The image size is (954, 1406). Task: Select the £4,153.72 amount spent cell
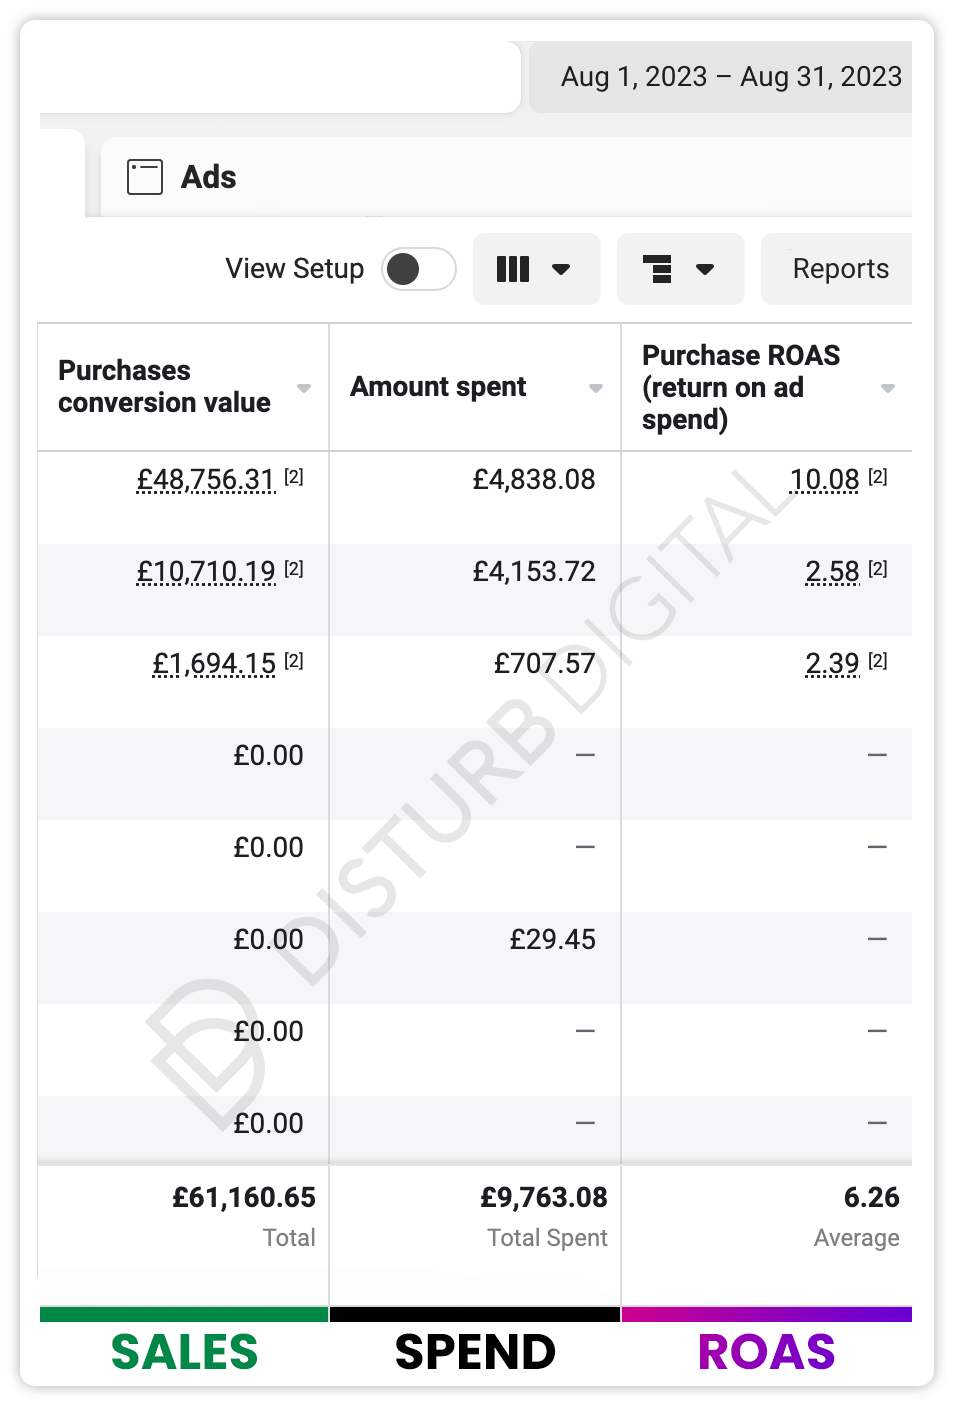534,572
